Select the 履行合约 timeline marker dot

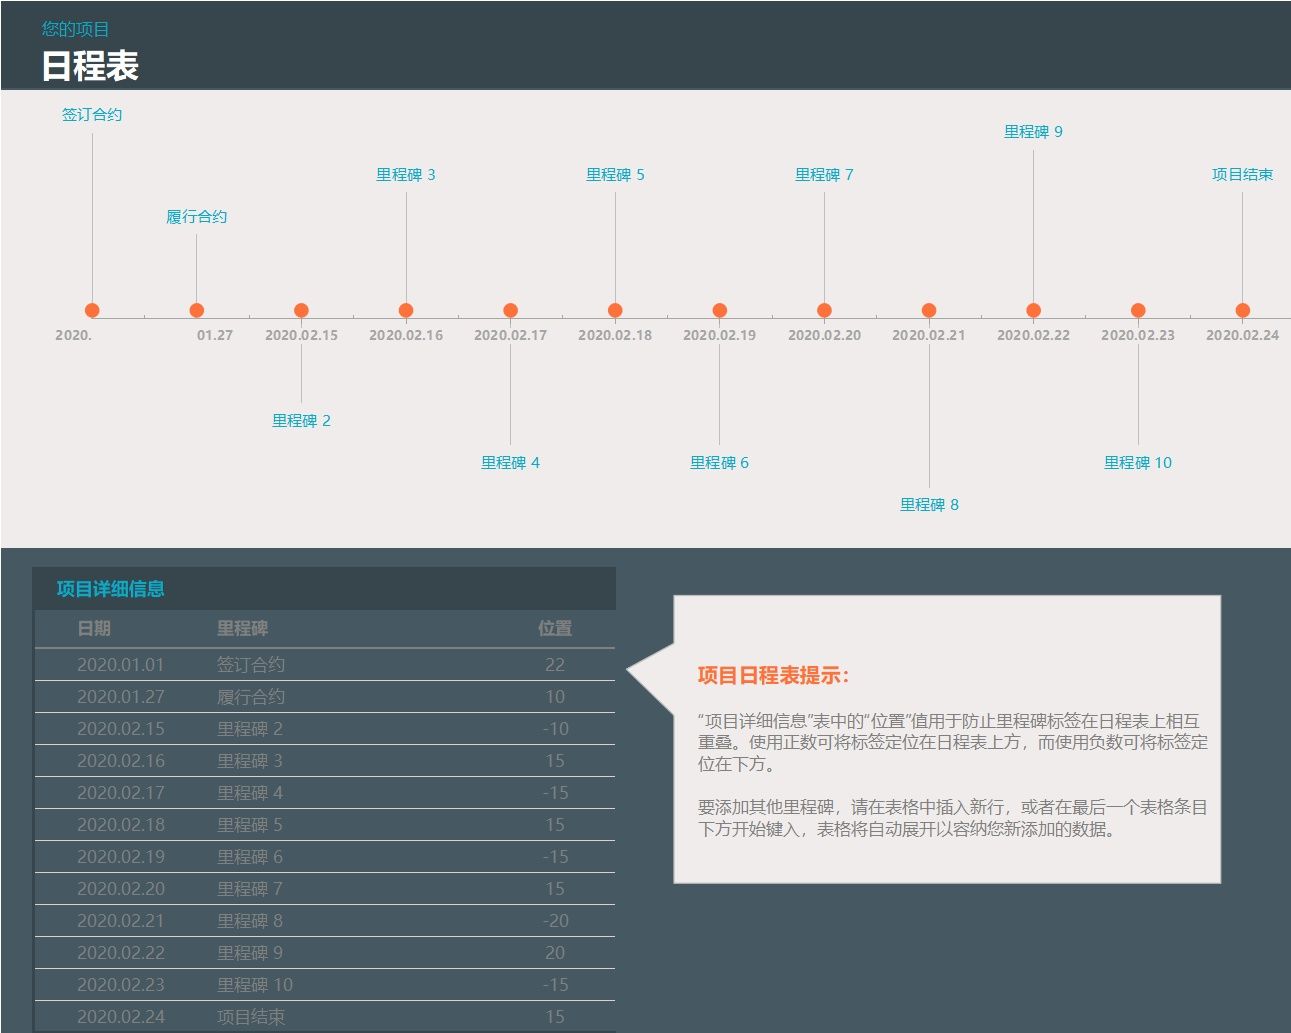(x=196, y=310)
